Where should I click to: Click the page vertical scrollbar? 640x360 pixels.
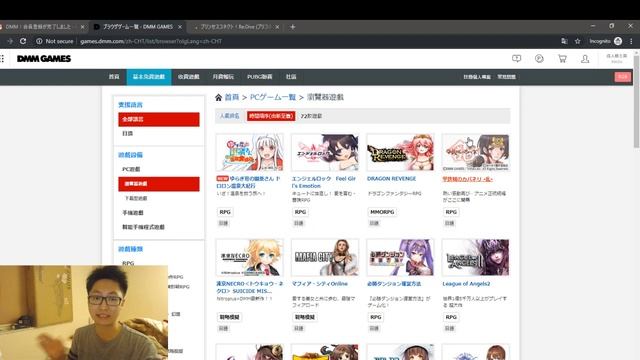(x=636, y=102)
